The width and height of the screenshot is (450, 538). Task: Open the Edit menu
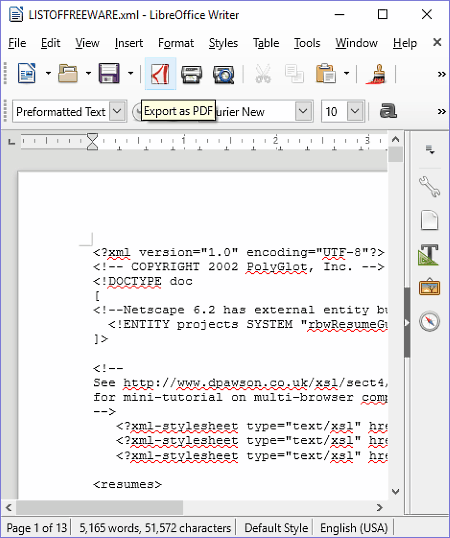tap(50, 43)
